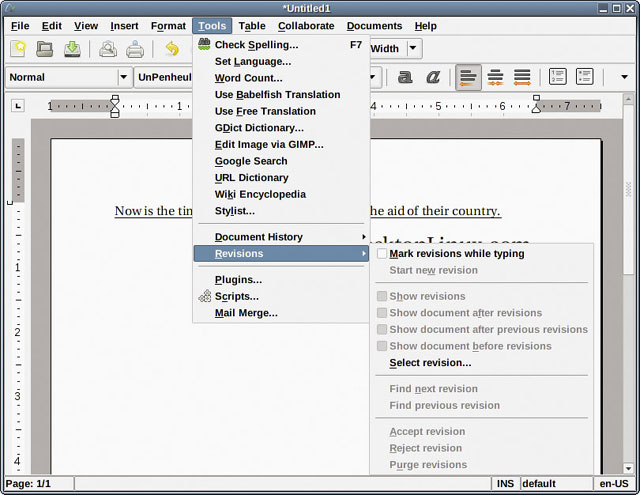Expand Document History submenu

click(x=281, y=237)
